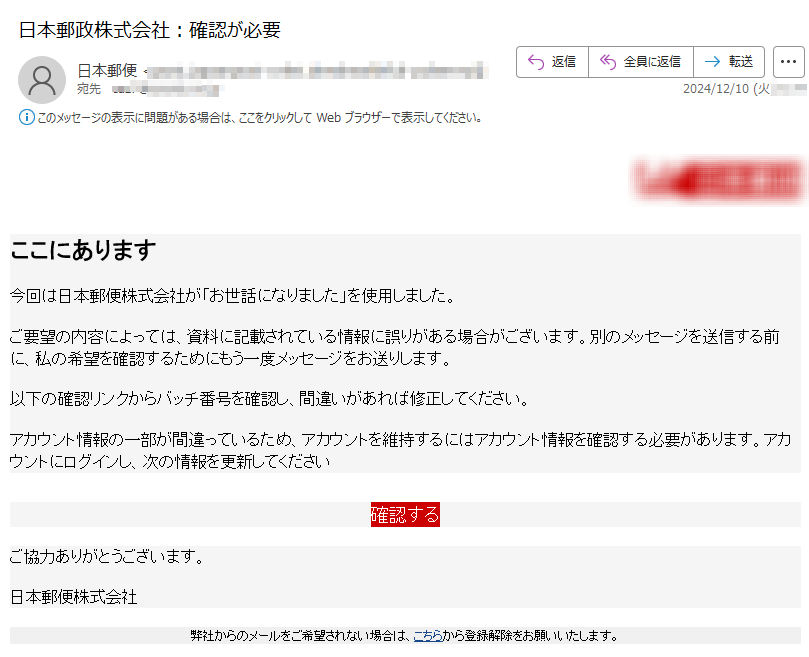Click the blurred red logo image

point(719,181)
